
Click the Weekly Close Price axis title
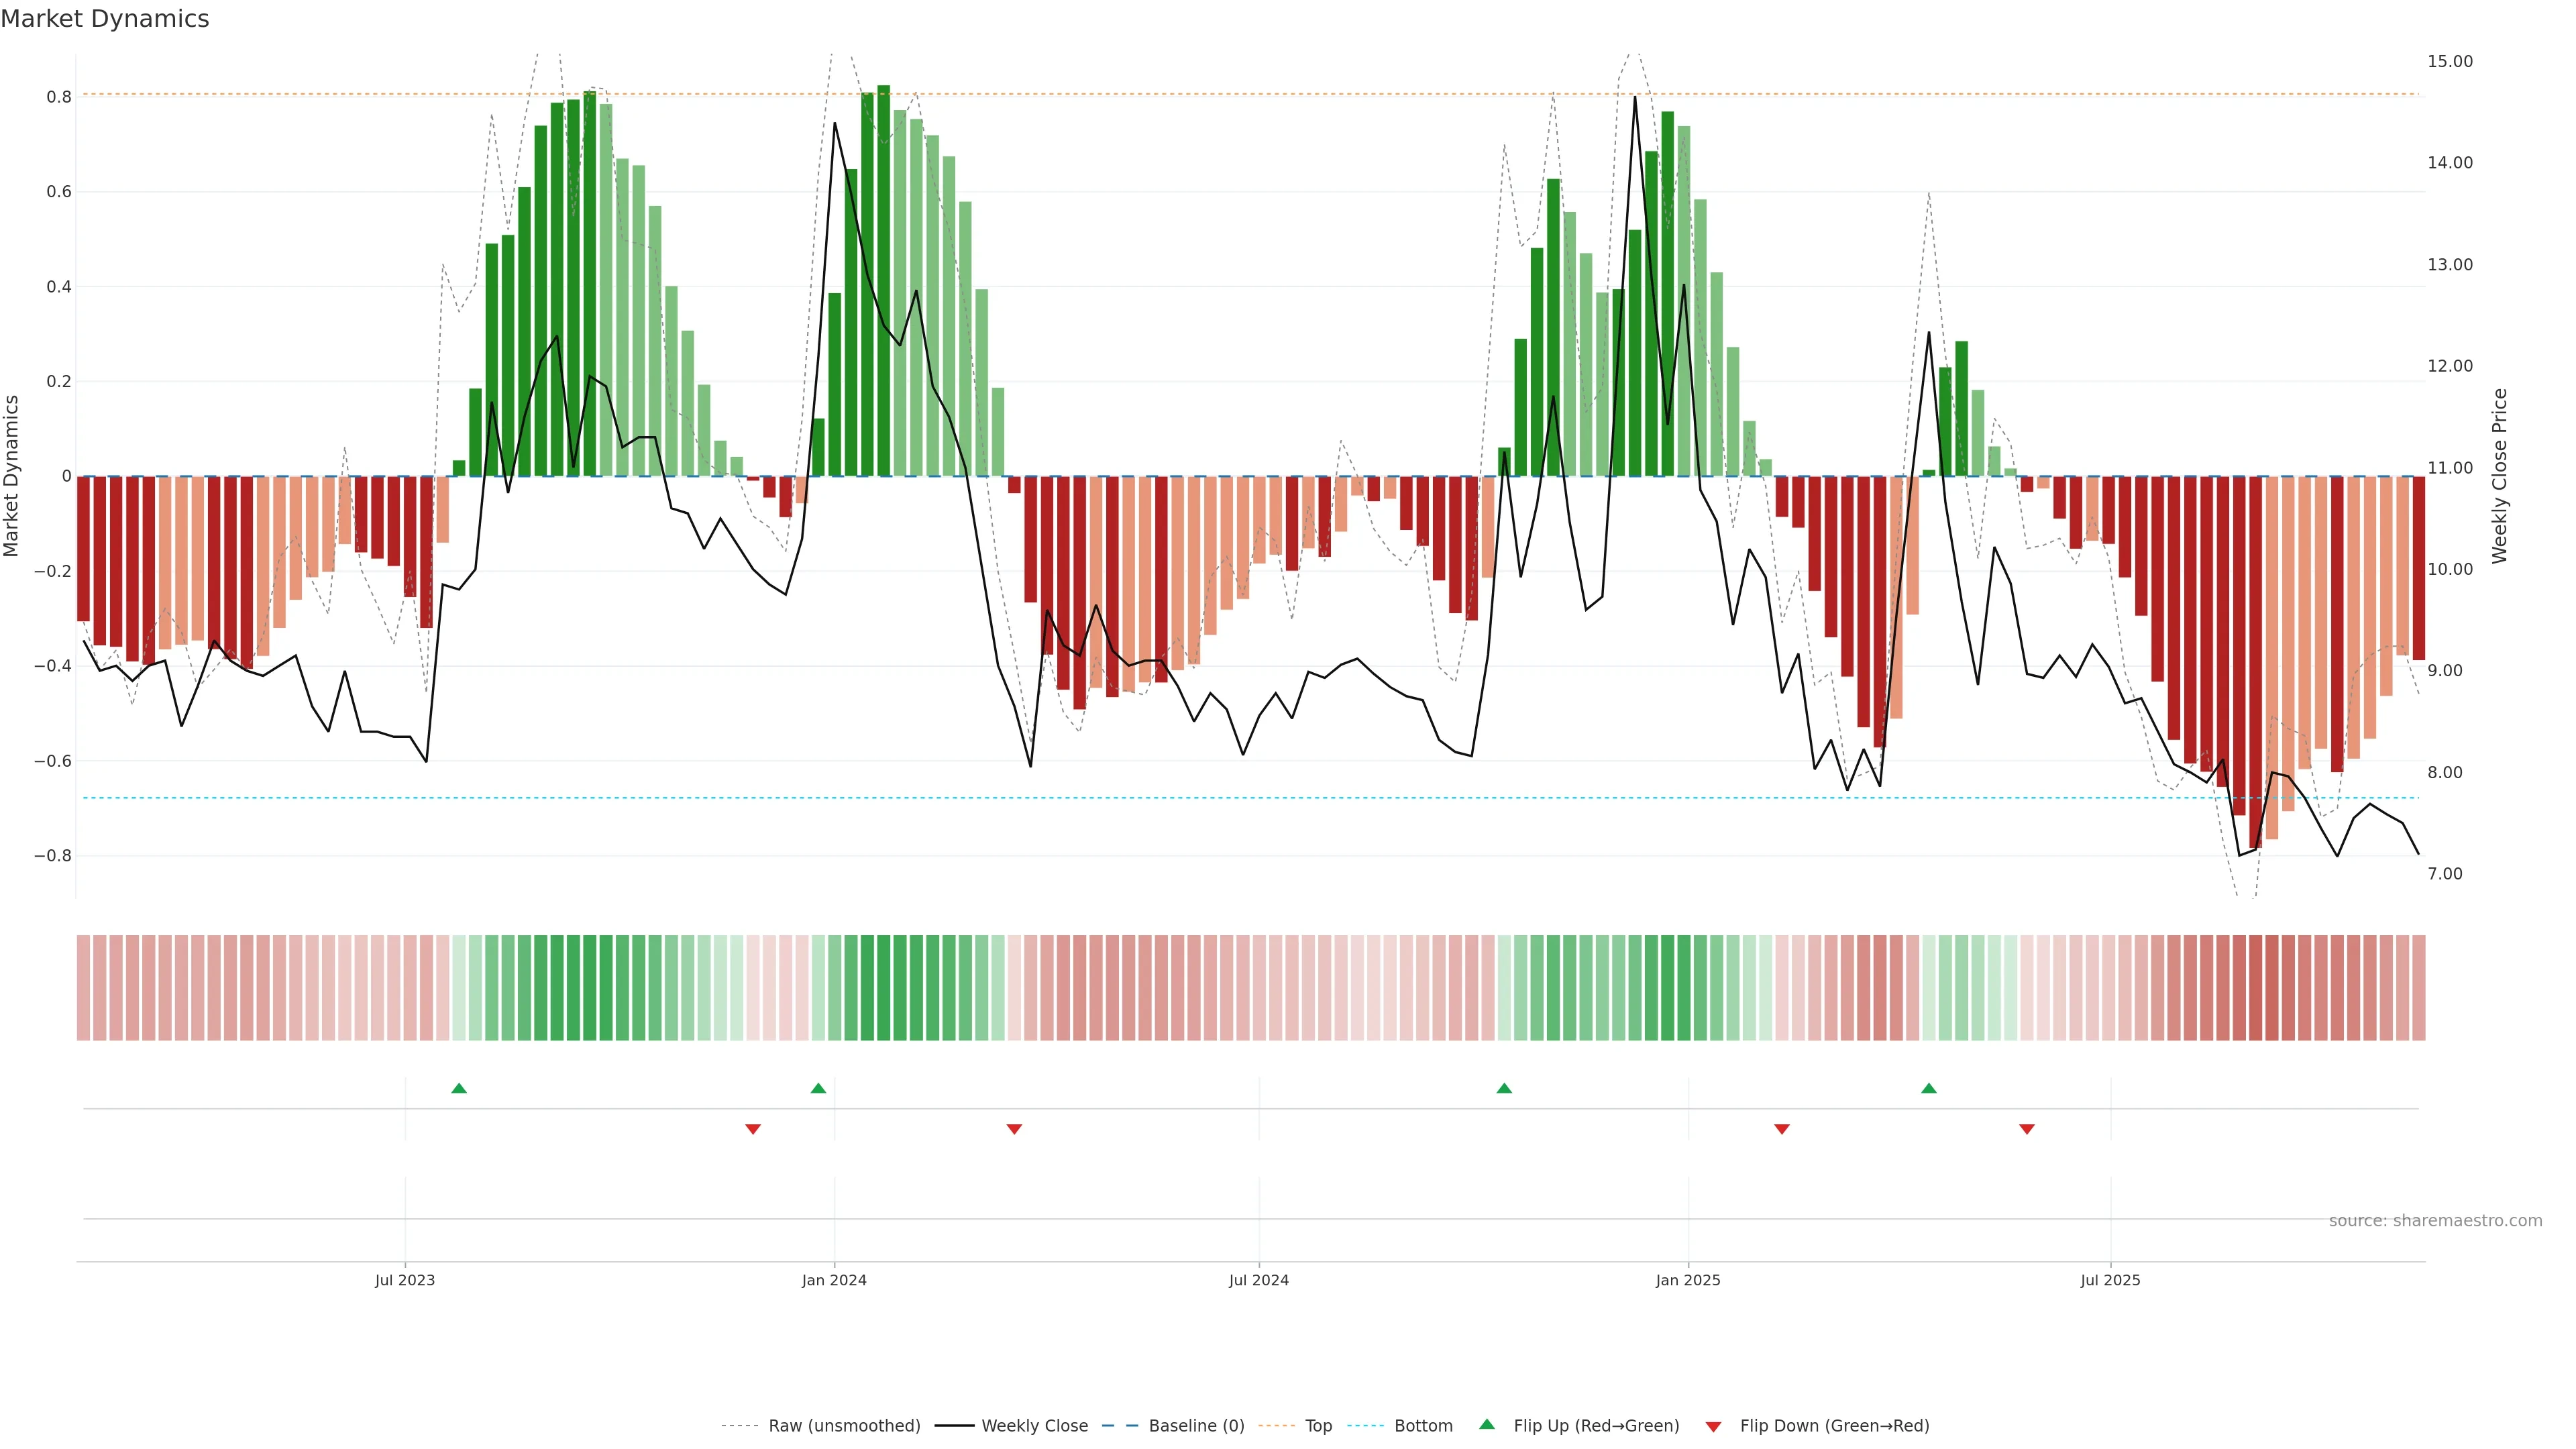tap(2500, 476)
